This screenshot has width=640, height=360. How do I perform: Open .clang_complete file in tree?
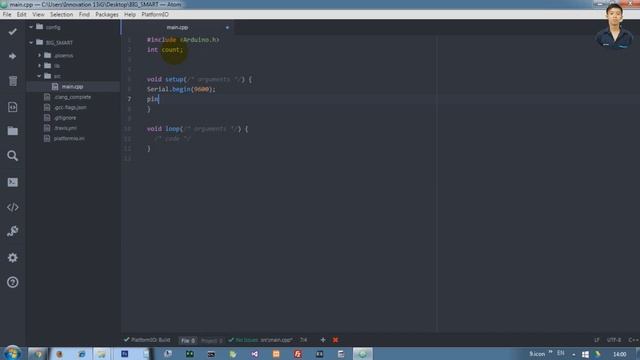click(72, 97)
